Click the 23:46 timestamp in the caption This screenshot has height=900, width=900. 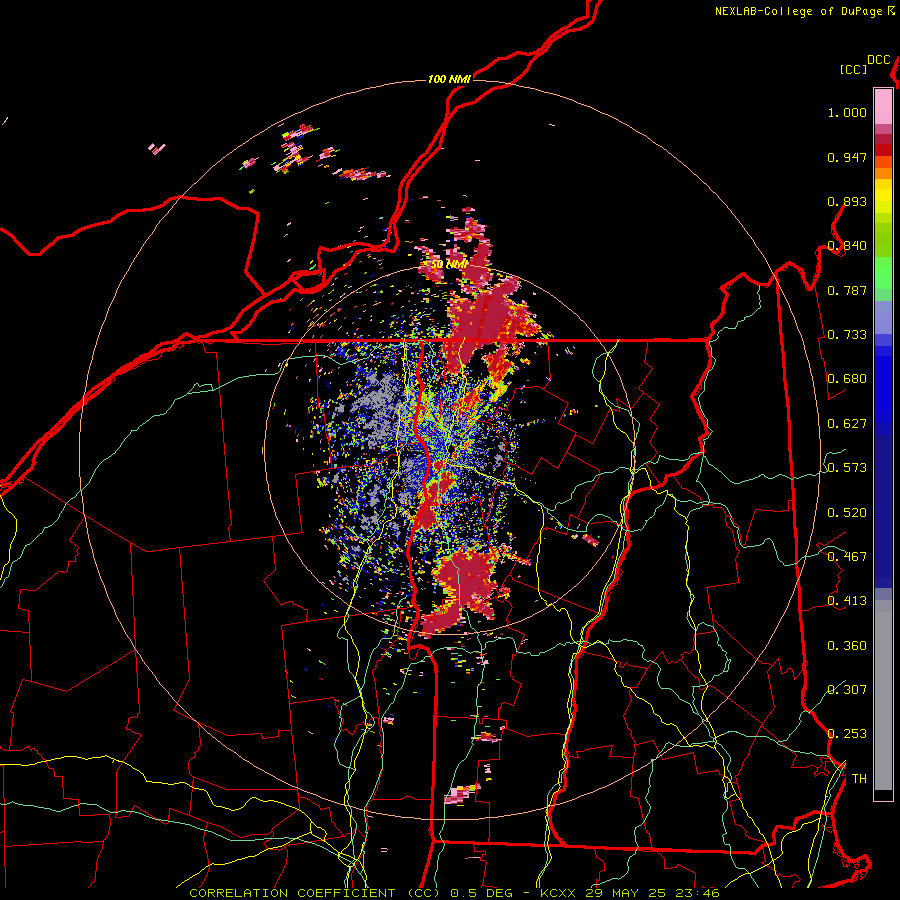click(x=697, y=893)
